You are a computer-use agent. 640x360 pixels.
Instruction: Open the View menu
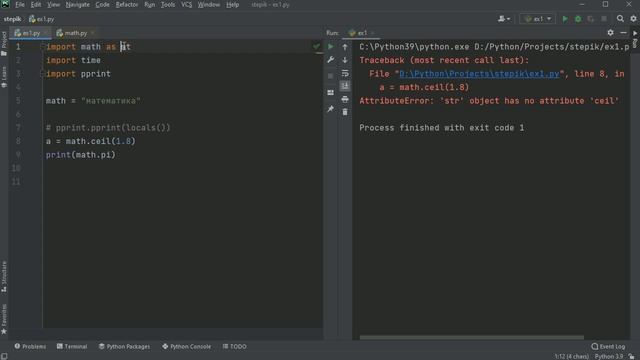pos(53,5)
